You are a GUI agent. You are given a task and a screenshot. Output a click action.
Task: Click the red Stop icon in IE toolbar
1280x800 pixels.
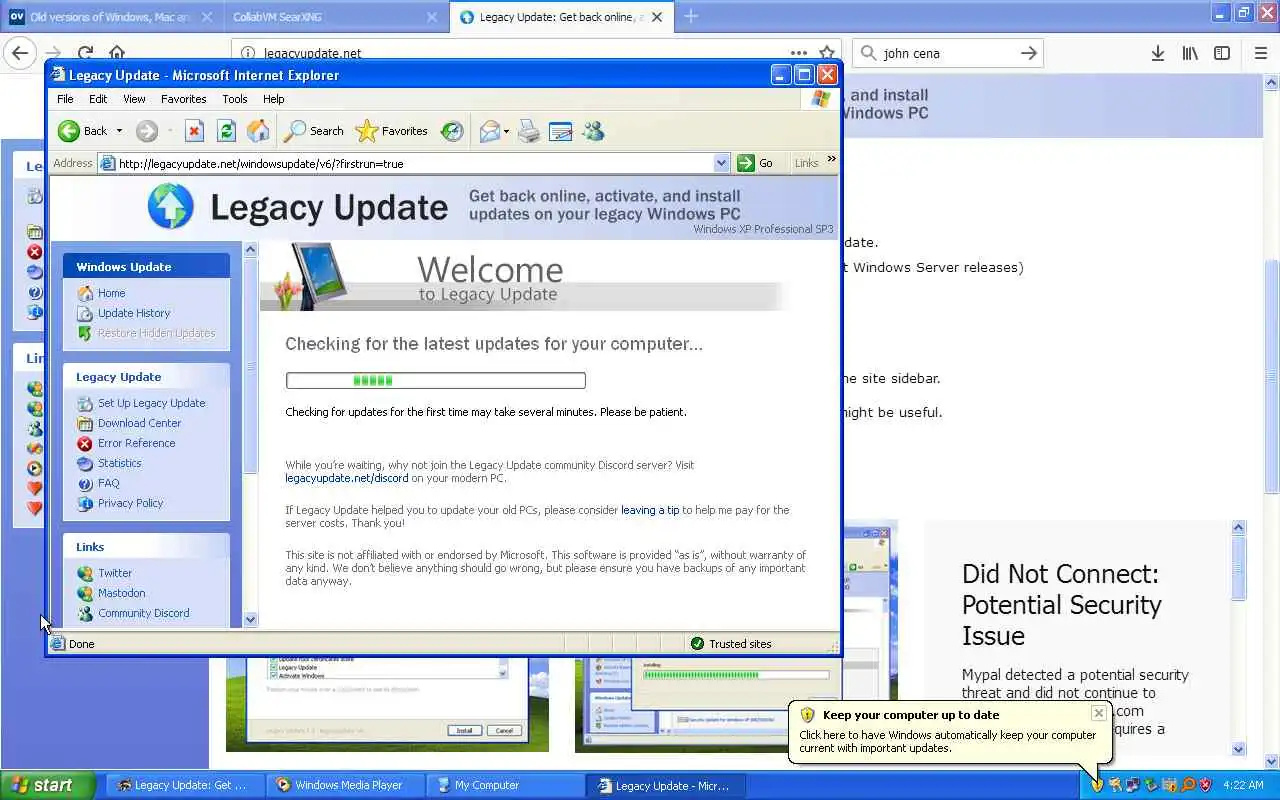pyautogui.click(x=195, y=131)
